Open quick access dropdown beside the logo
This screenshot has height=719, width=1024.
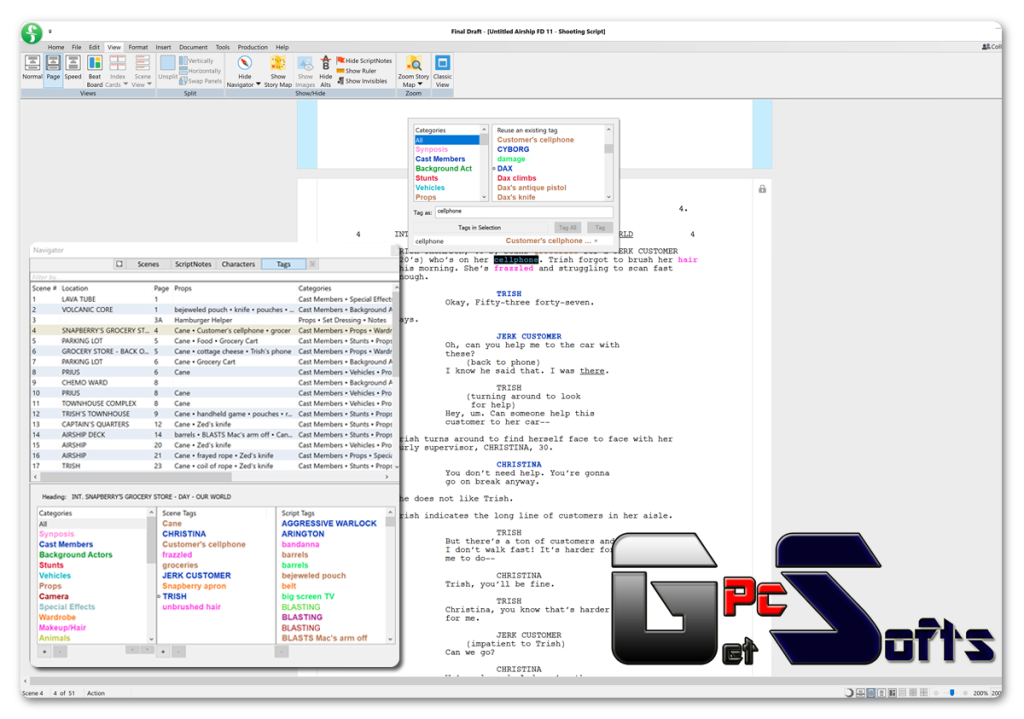(x=50, y=31)
